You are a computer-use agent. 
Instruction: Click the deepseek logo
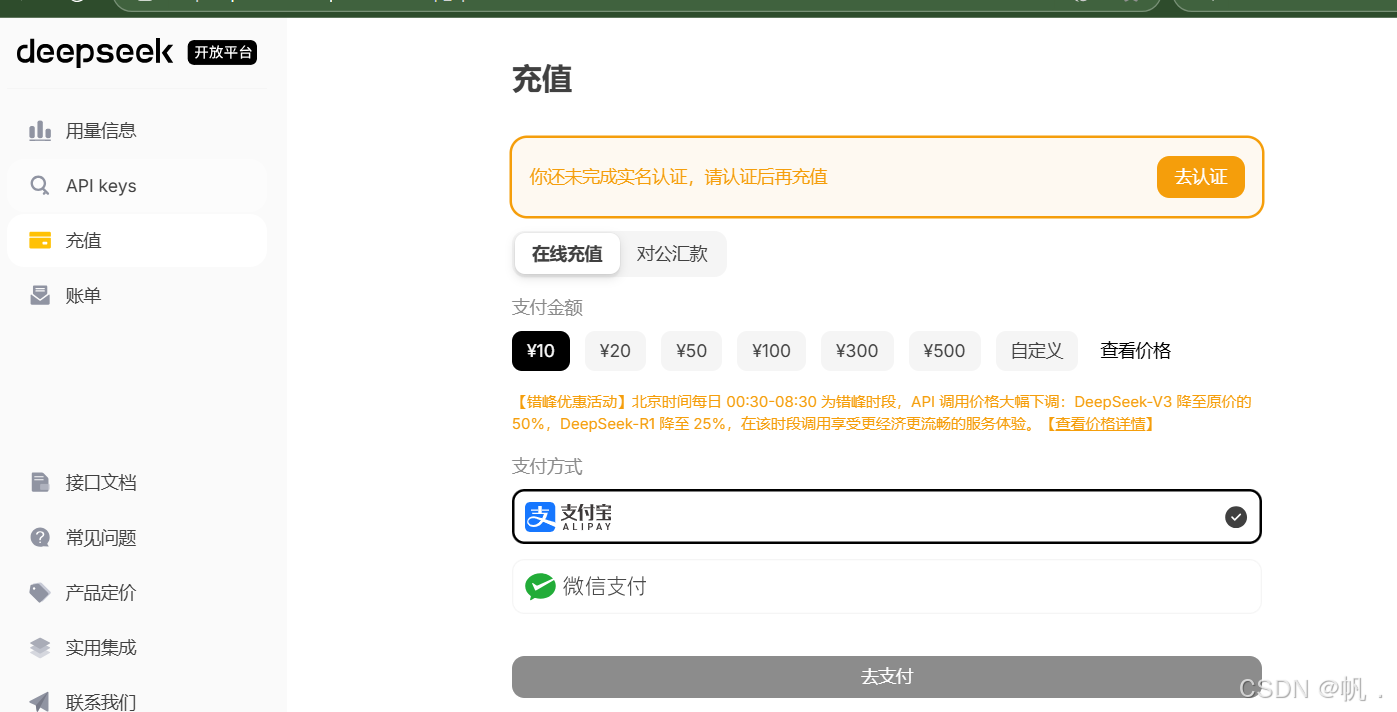pyautogui.click(x=95, y=52)
